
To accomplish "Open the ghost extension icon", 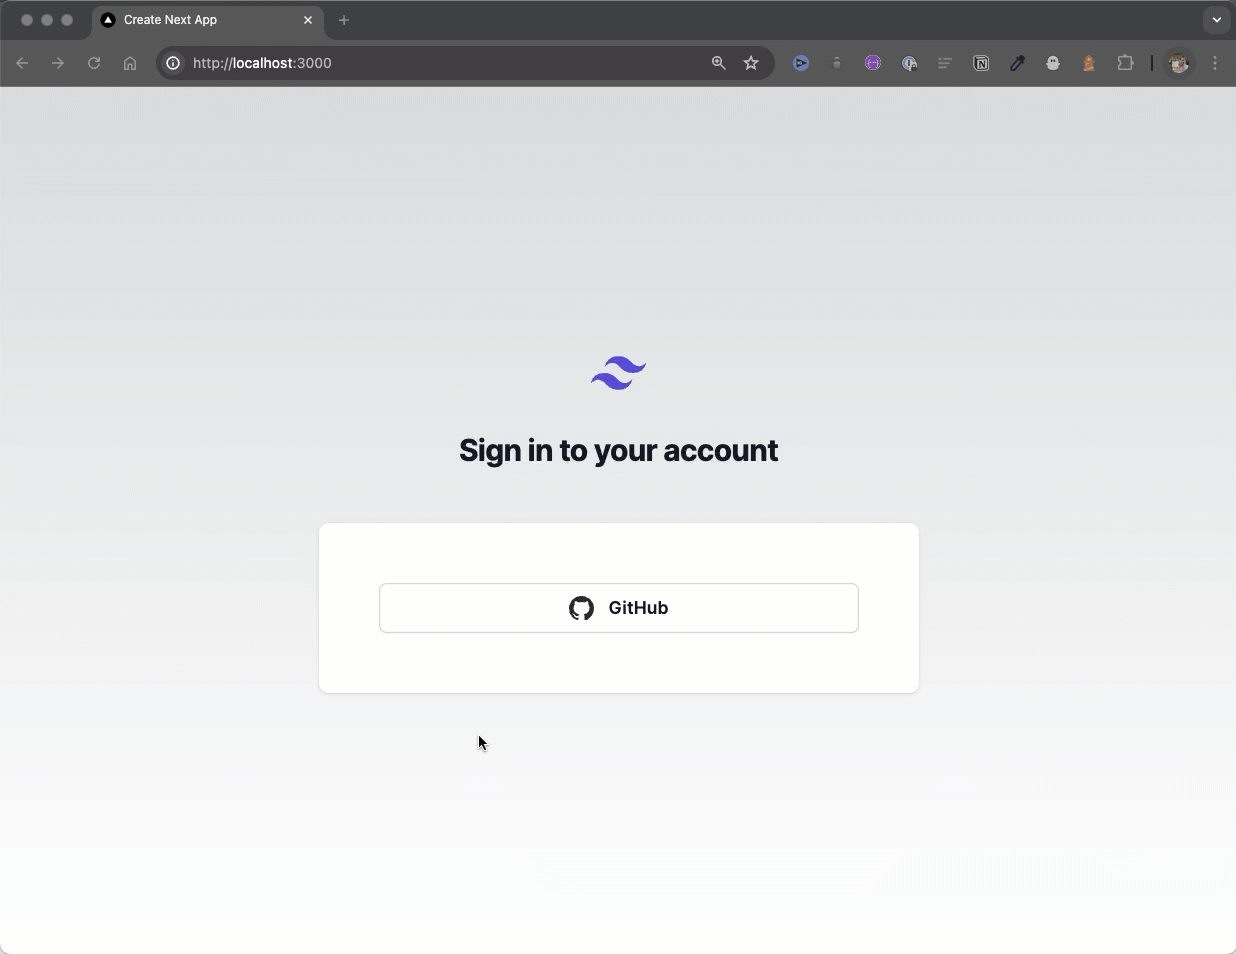I will click(x=1053, y=63).
